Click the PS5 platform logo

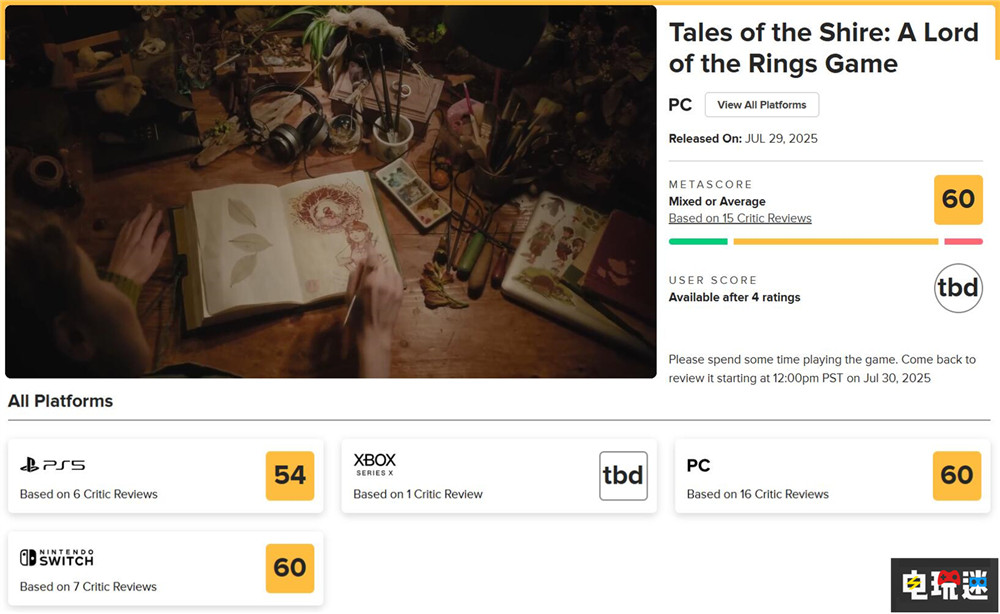(53, 465)
